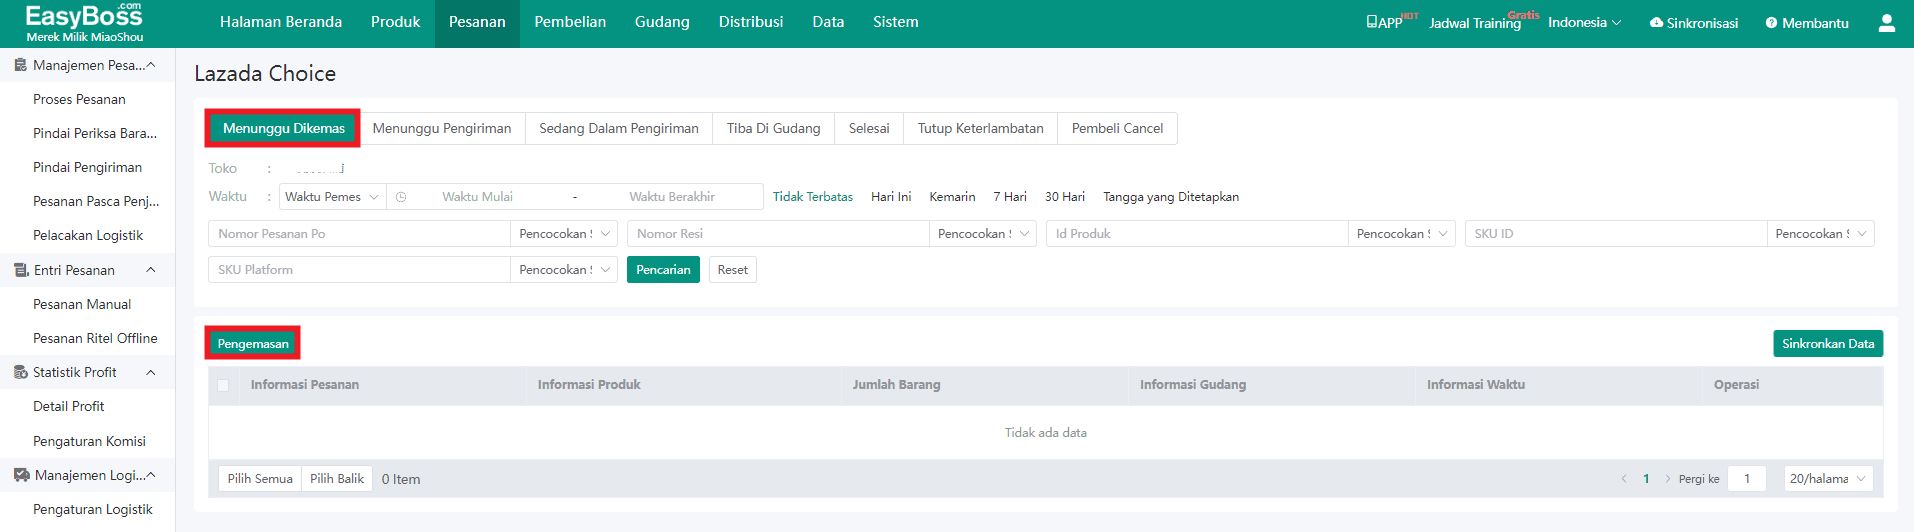This screenshot has height=532, width=1914.
Task: Switch to the Menunggu Pengiriman tab
Action: point(442,129)
